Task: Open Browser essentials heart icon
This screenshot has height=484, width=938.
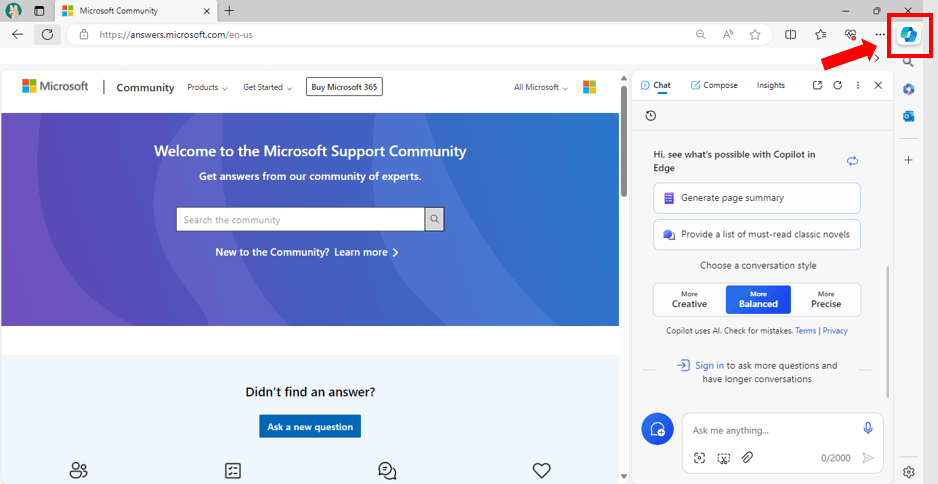Action: 850,35
